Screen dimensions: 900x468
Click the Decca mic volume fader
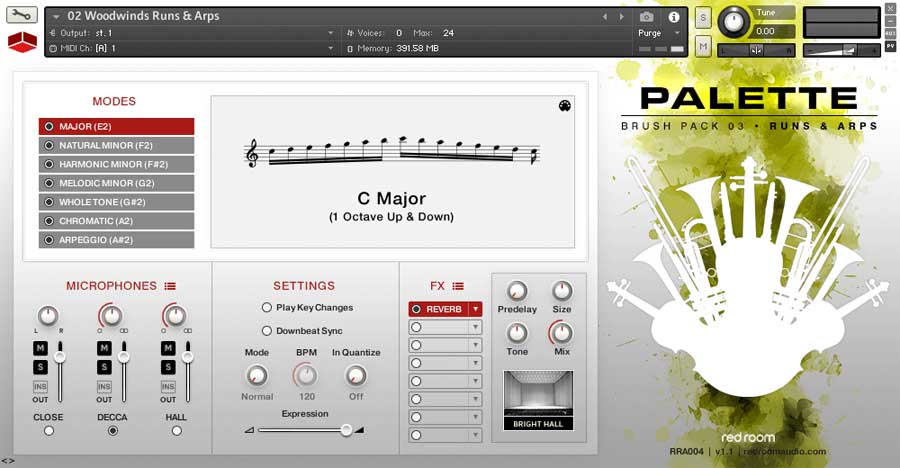click(x=123, y=357)
